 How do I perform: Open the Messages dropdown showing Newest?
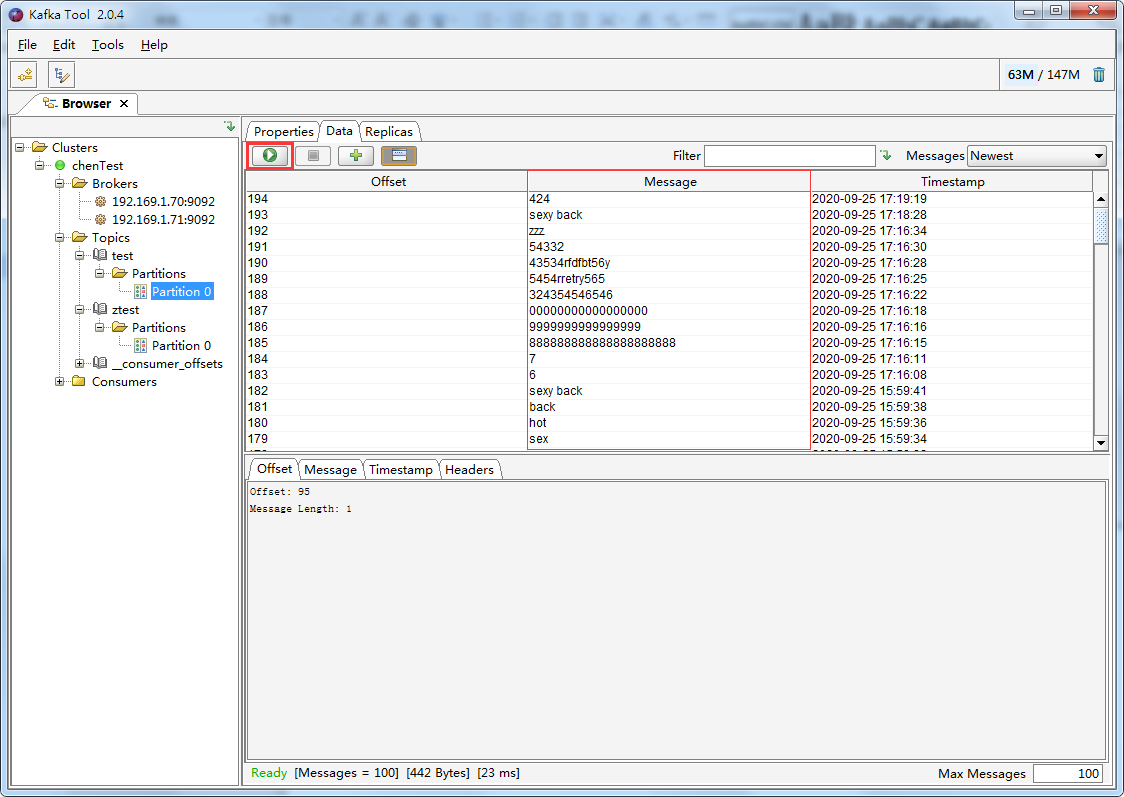click(1037, 156)
